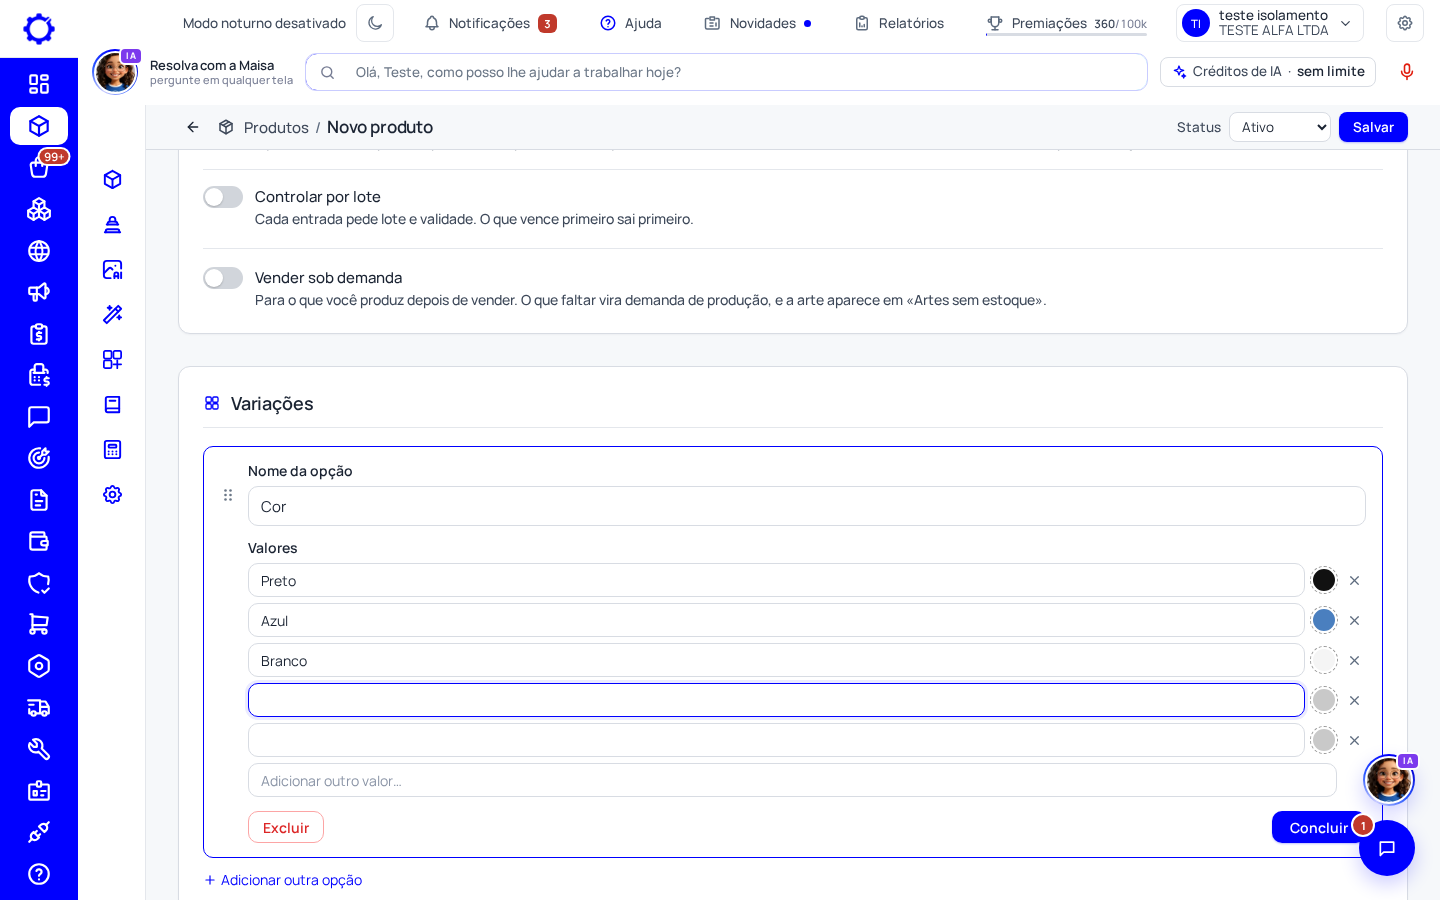Click the Excluir button
This screenshot has height=900, width=1440.
[286, 827]
